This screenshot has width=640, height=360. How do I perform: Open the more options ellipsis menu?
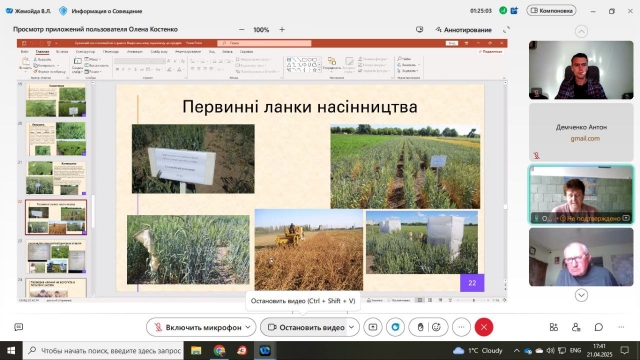click(461, 327)
